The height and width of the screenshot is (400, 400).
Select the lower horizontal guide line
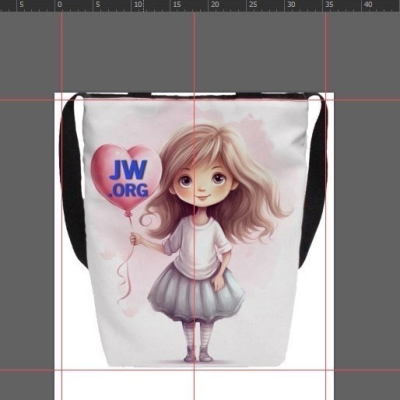click(x=200, y=370)
